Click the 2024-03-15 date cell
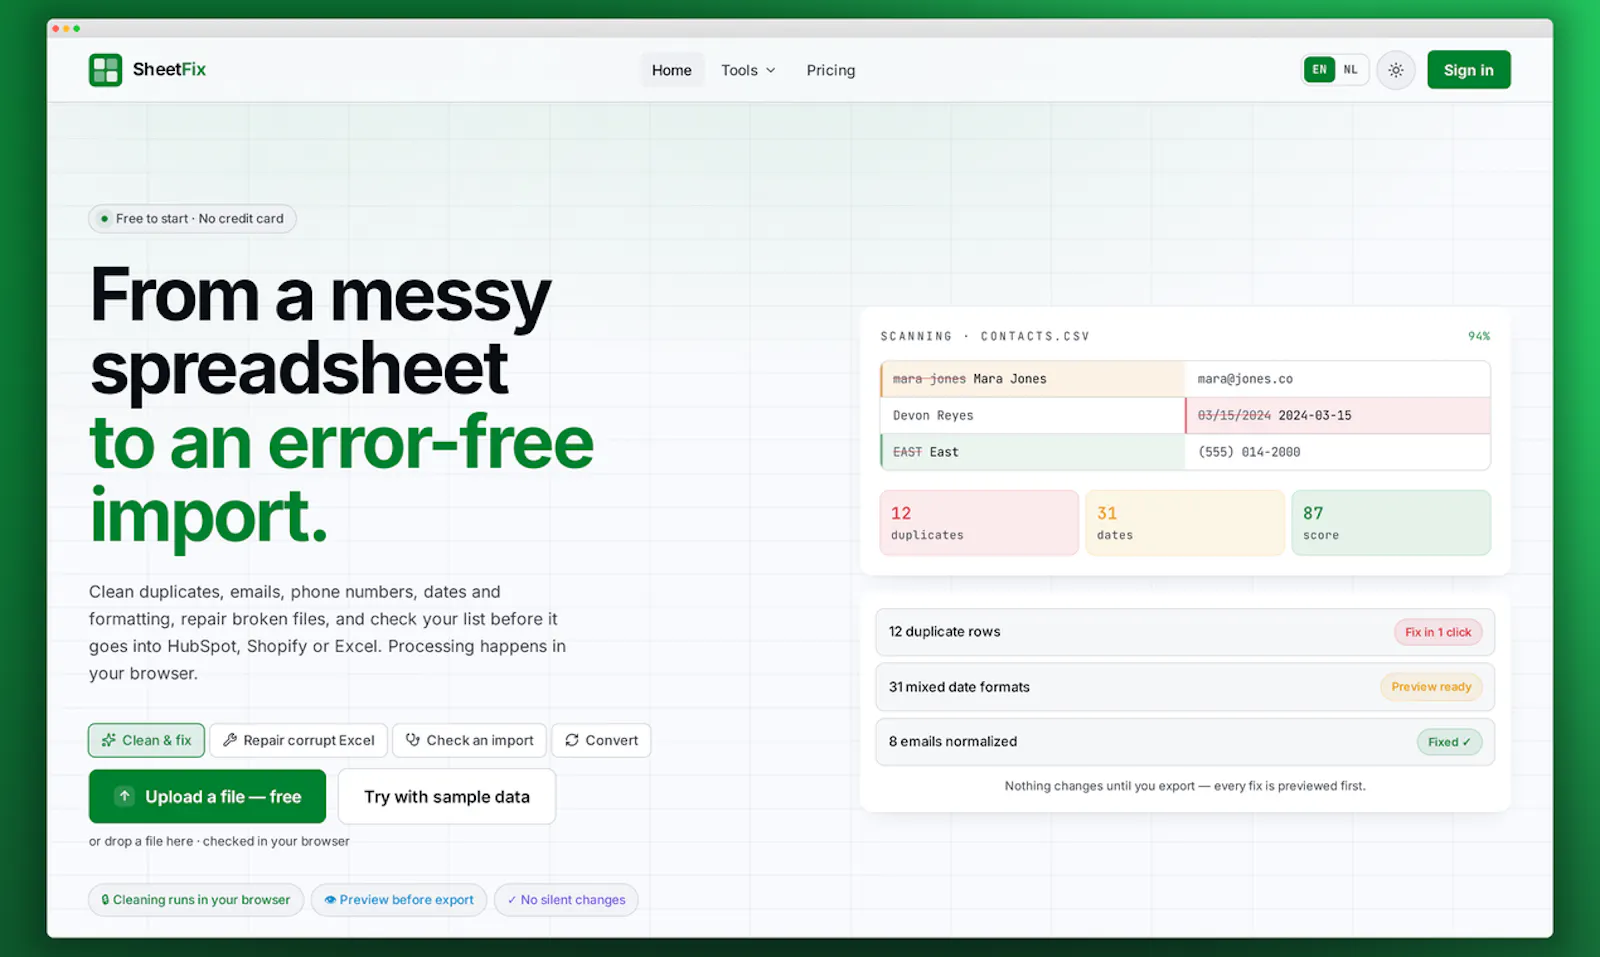Image resolution: width=1600 pixels, height=957 pixels. coord(1338,415)
